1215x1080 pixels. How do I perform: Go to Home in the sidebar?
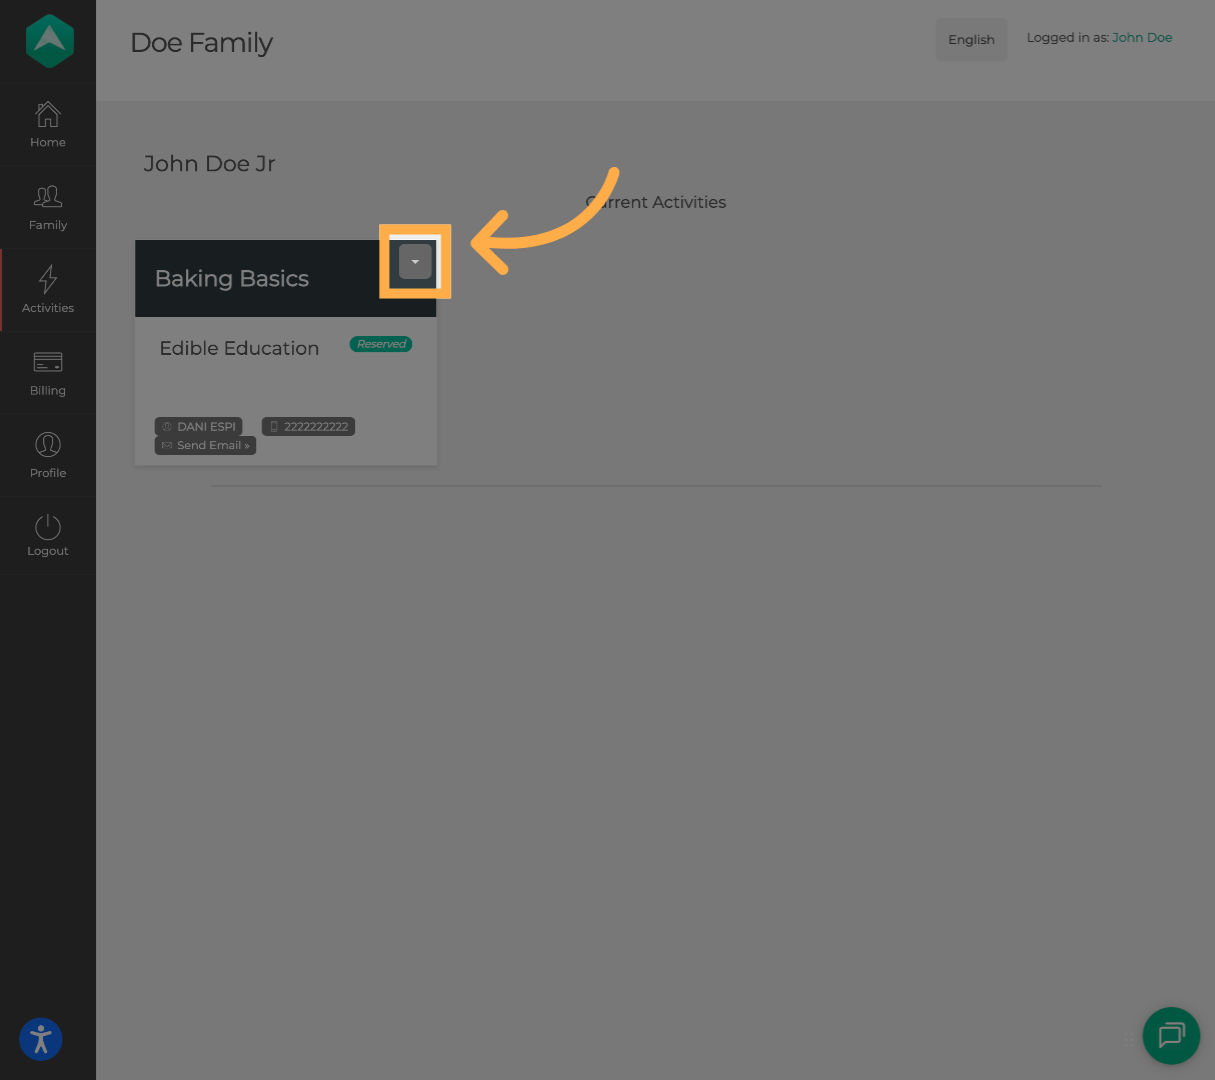click(48, 124)
